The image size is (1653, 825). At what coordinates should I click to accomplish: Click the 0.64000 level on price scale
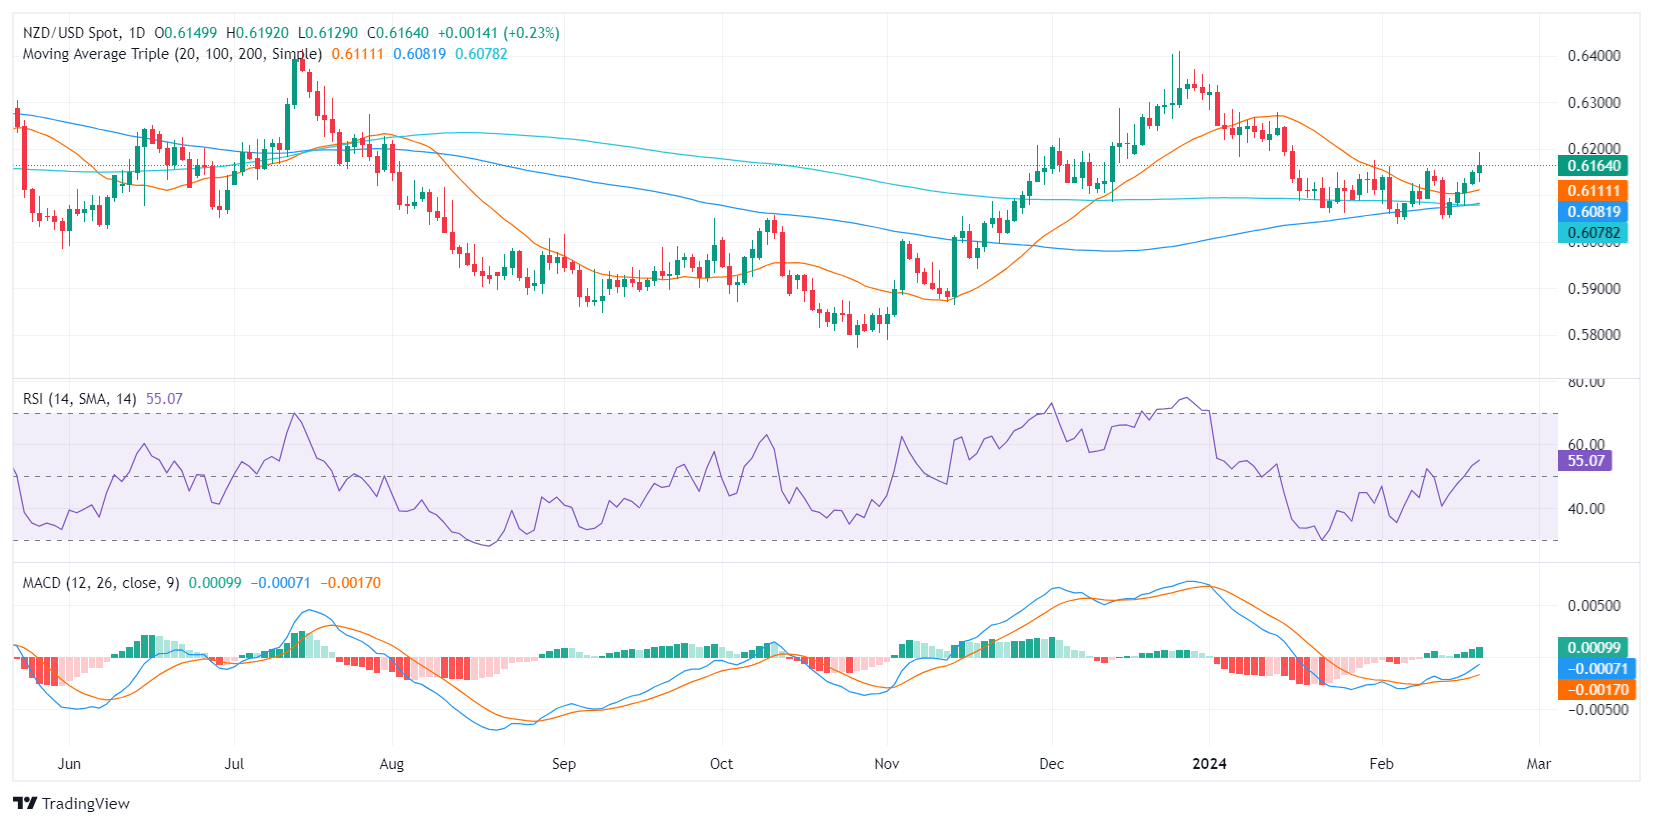[1593, 56]
